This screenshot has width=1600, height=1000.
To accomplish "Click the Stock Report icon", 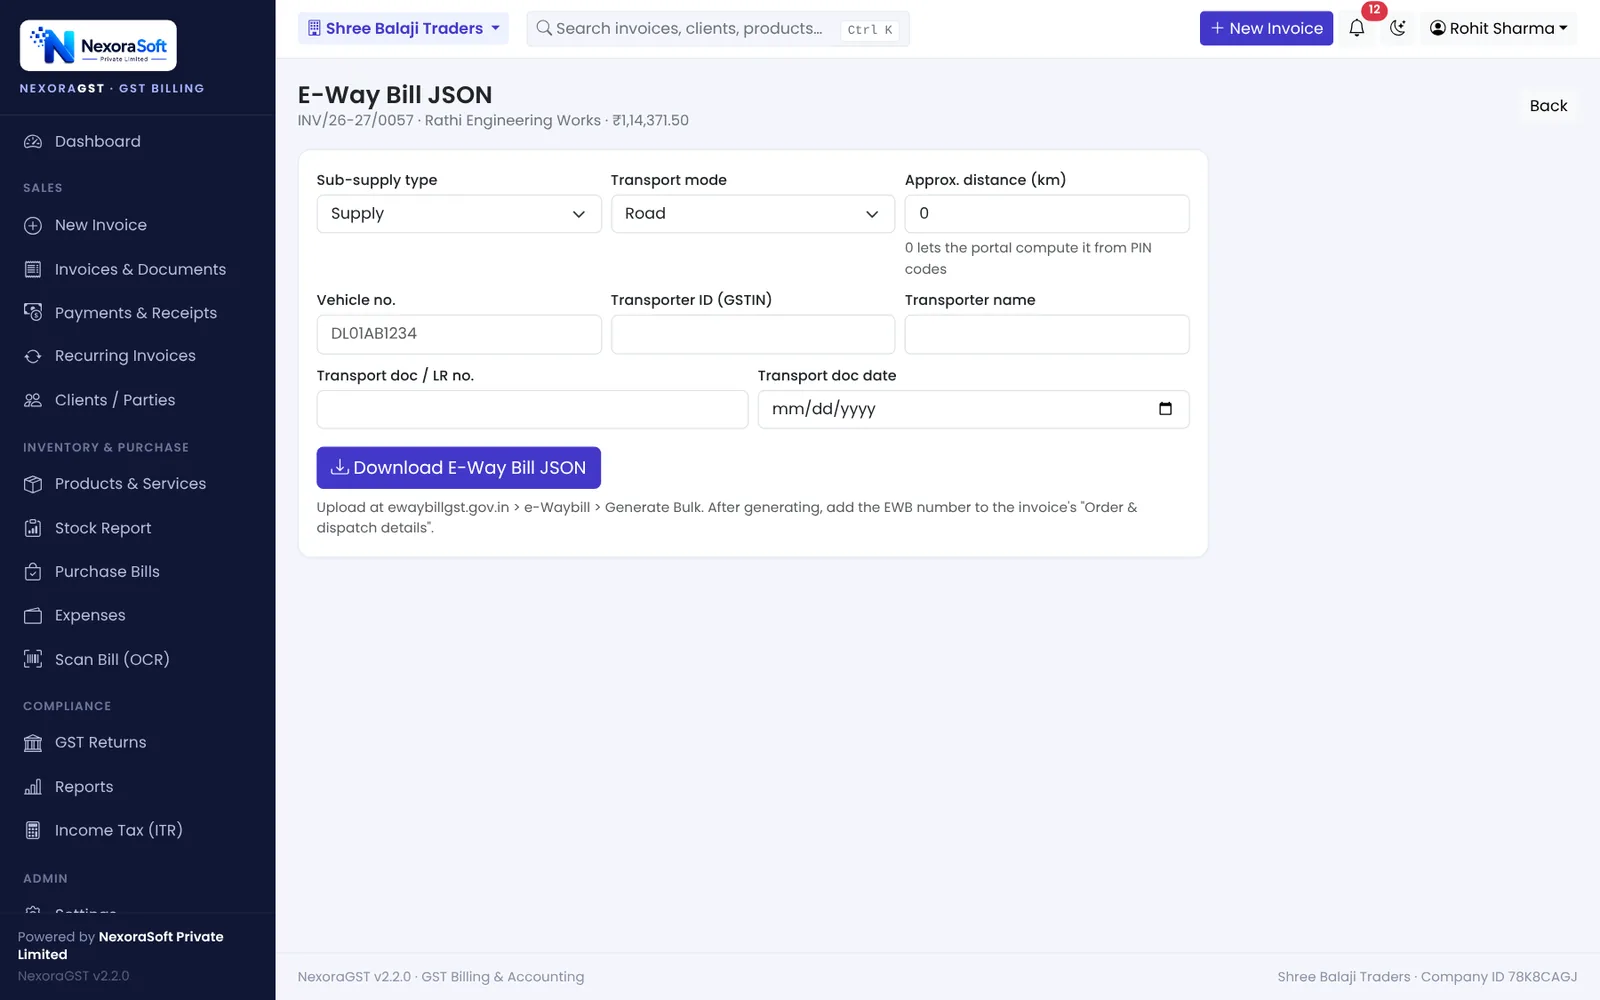I will coord(33,528).
